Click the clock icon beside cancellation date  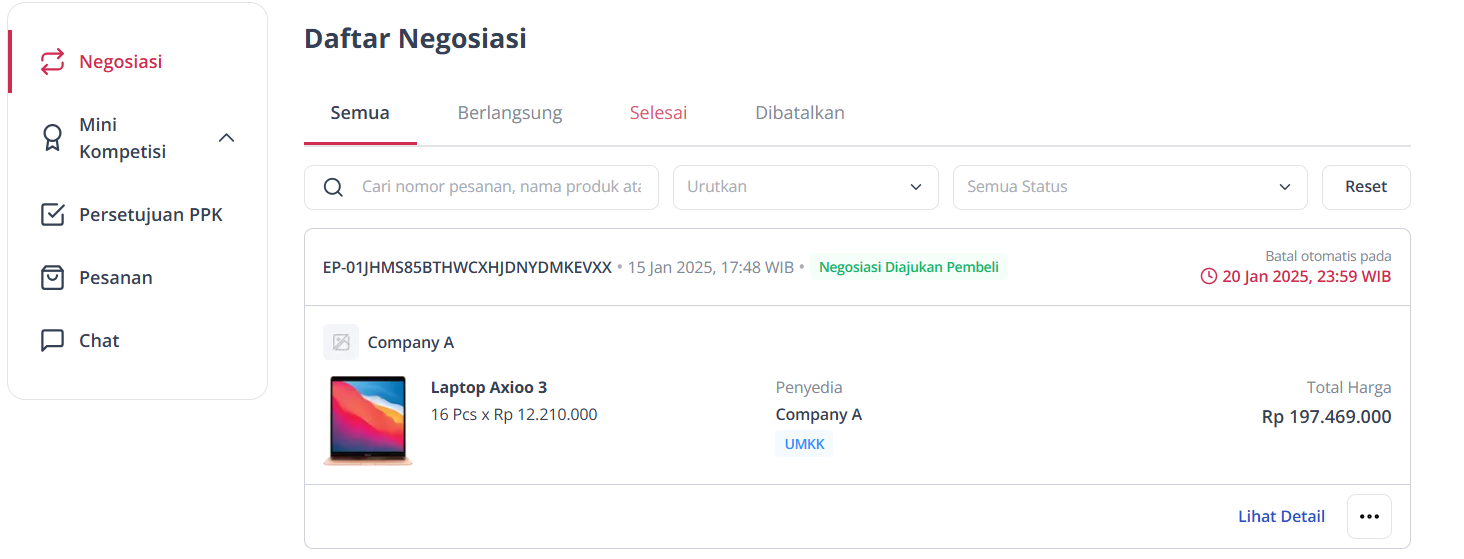click(x=1209, y=277)
